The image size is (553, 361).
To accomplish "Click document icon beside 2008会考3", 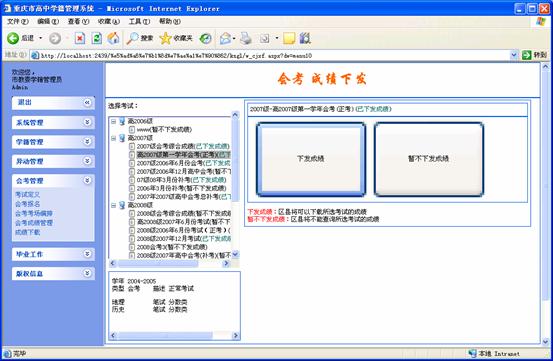I will point(132,247).
